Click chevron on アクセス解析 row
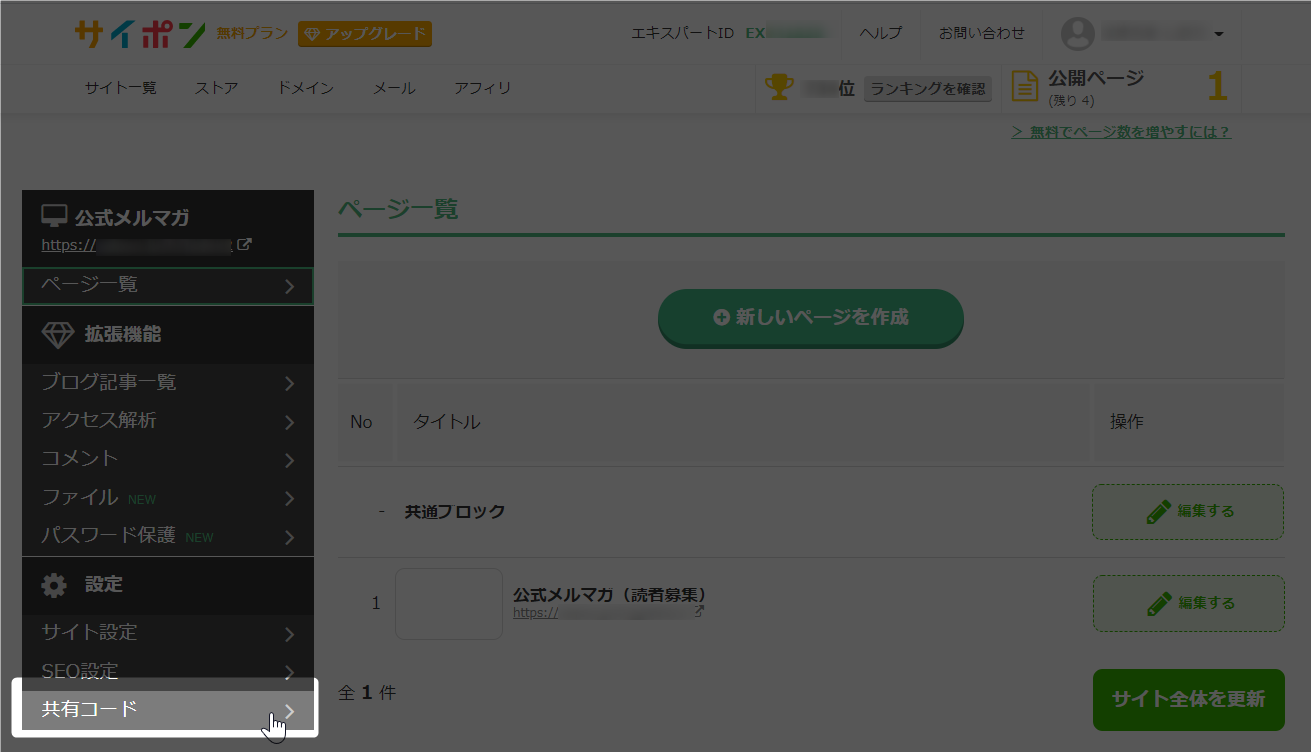This screenshot has width=1311, height=752. click(x=289, y=422)
